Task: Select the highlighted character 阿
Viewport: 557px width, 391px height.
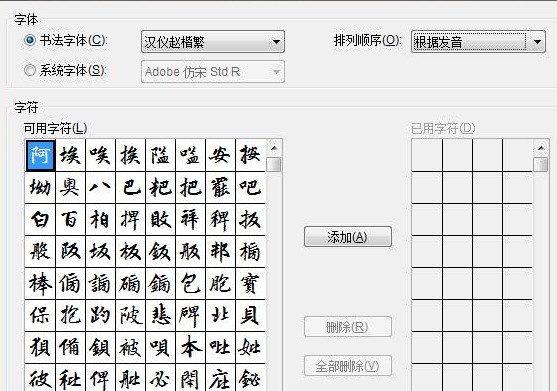Action: (x=40, y=155)
